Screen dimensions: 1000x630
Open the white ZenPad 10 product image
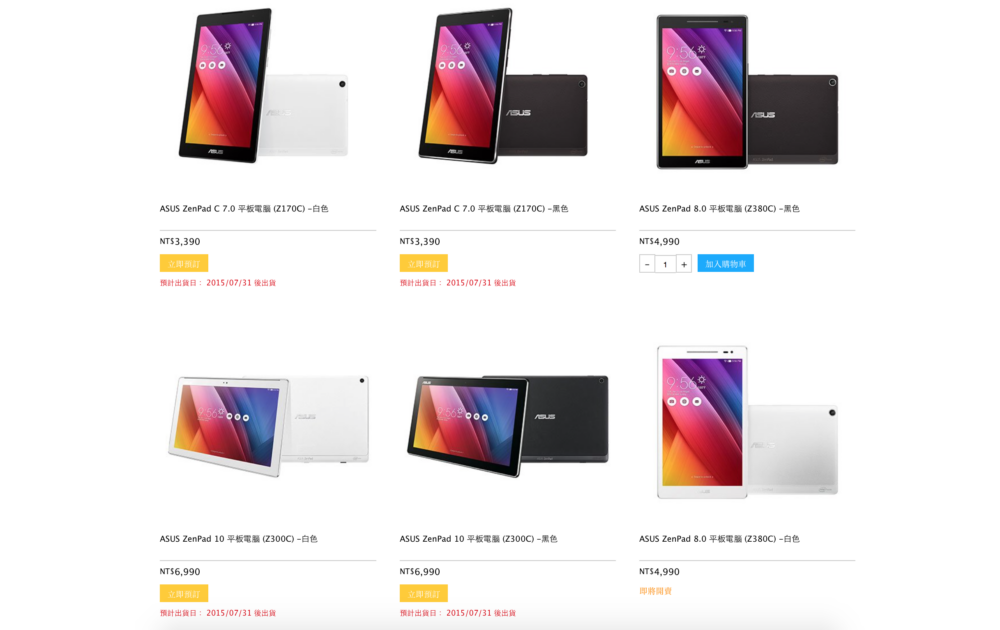(267, 422)
